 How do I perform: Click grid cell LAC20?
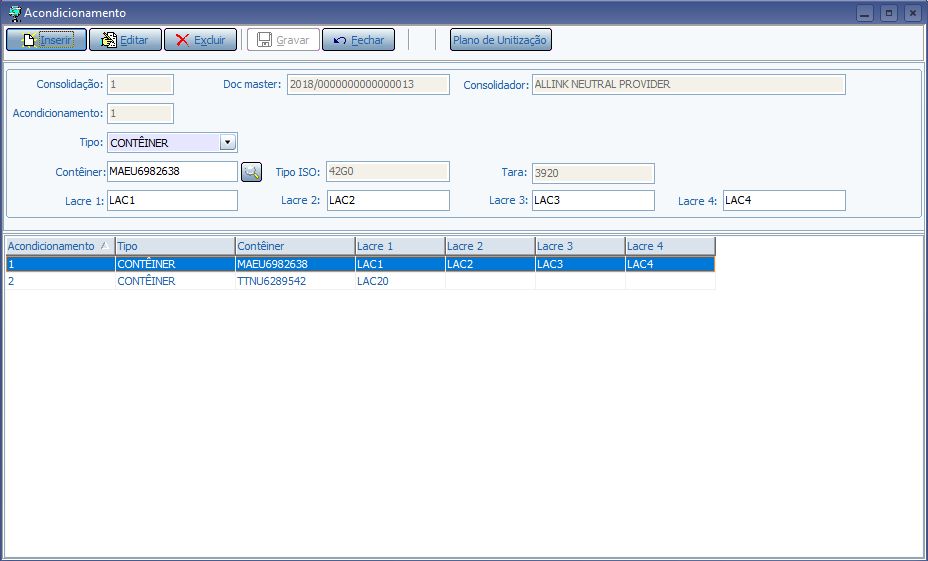pyautogui.click(x=400, y=281)
